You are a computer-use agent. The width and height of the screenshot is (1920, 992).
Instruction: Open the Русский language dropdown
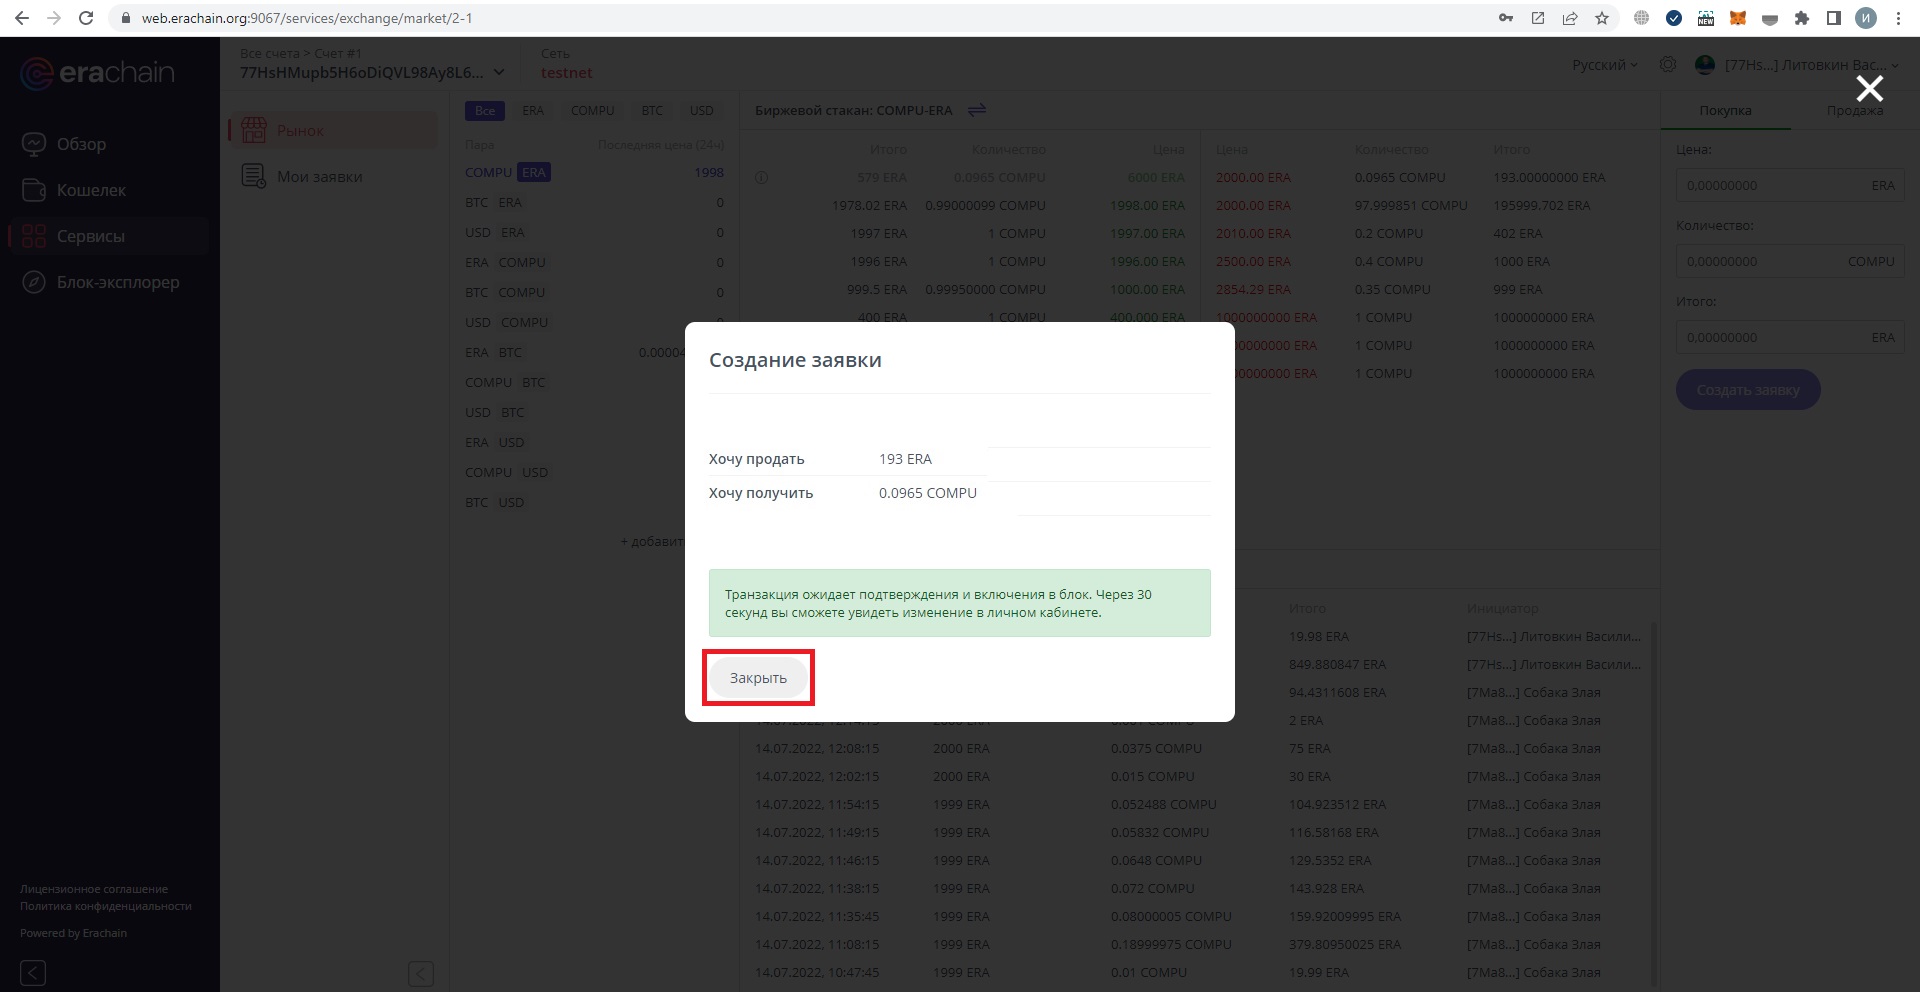(x=1604, y=65)
